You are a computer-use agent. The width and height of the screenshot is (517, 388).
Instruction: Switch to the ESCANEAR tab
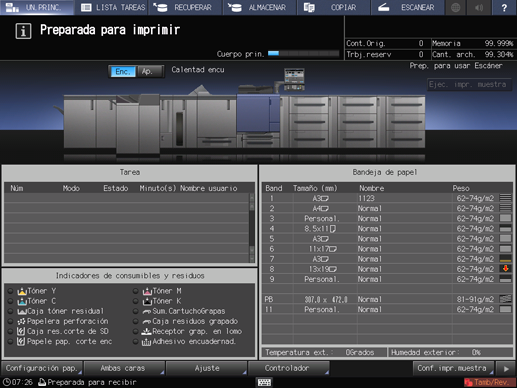tap(407, 7)
